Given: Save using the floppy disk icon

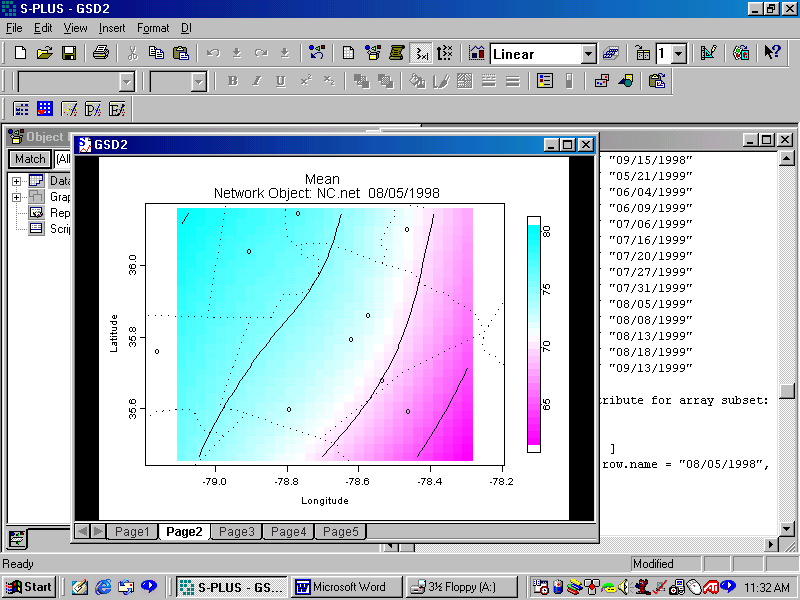Looking at the screenshot, I should tap(69, 53).
